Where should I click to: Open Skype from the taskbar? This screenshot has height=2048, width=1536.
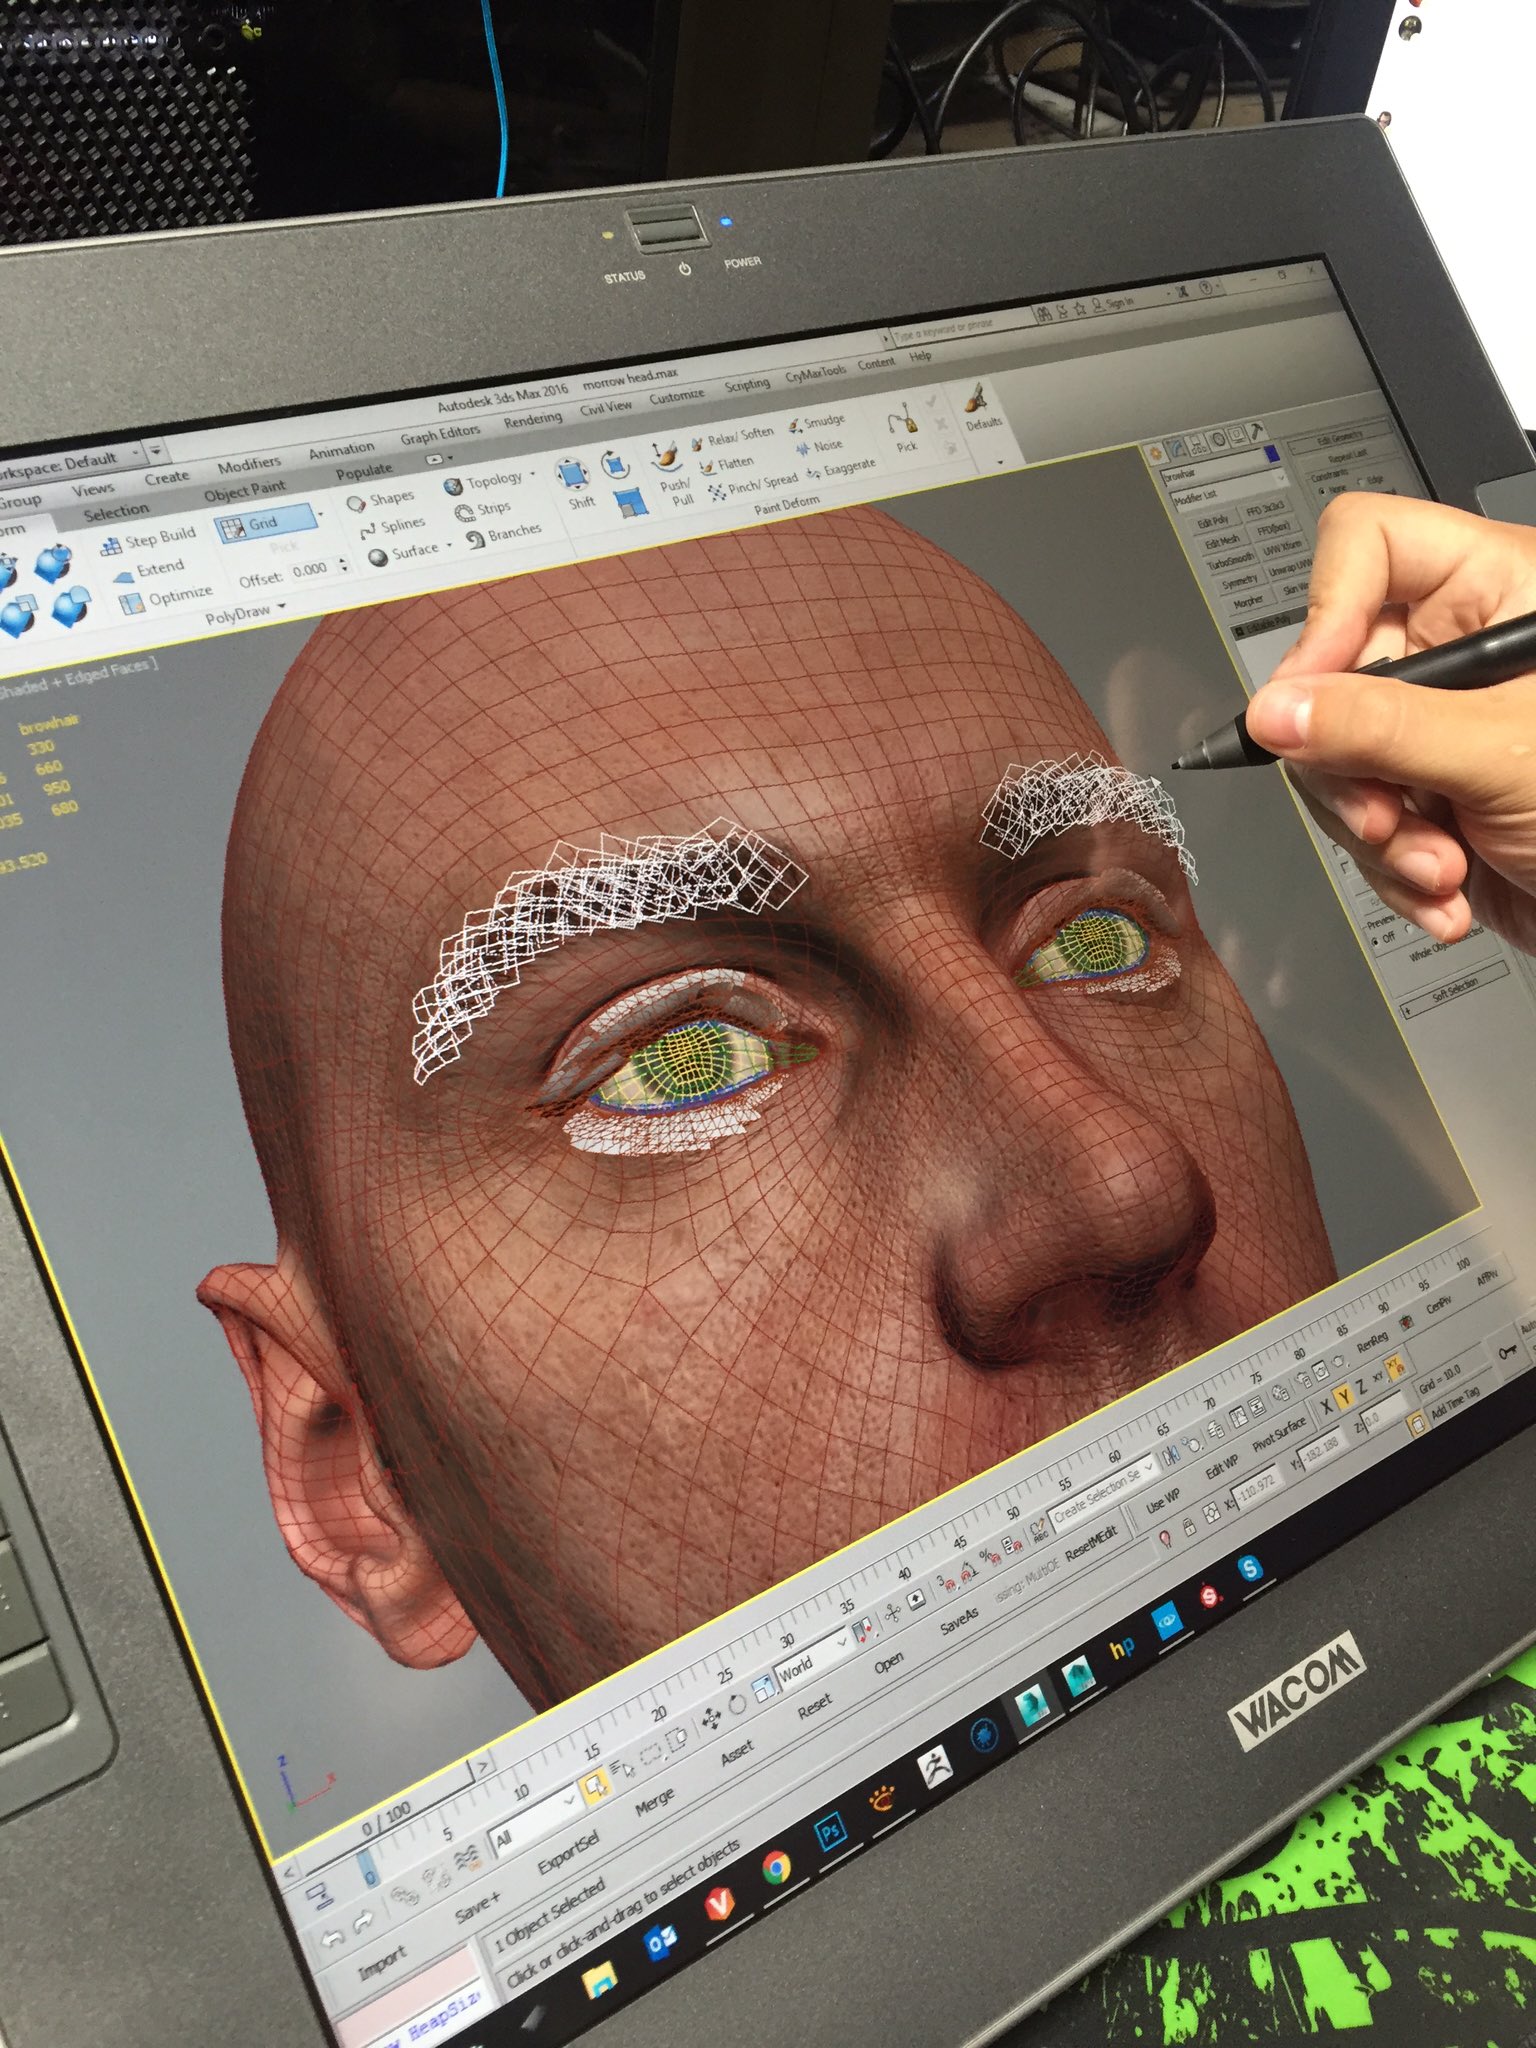[x=1250, y=1569]
